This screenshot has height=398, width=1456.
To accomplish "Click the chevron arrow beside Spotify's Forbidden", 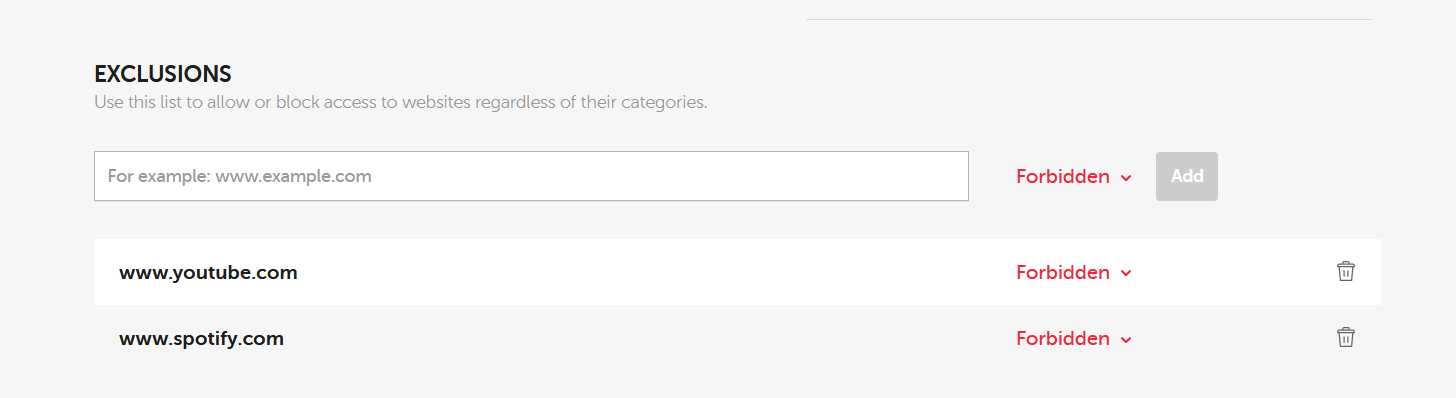I will [x=1126, y=339].
